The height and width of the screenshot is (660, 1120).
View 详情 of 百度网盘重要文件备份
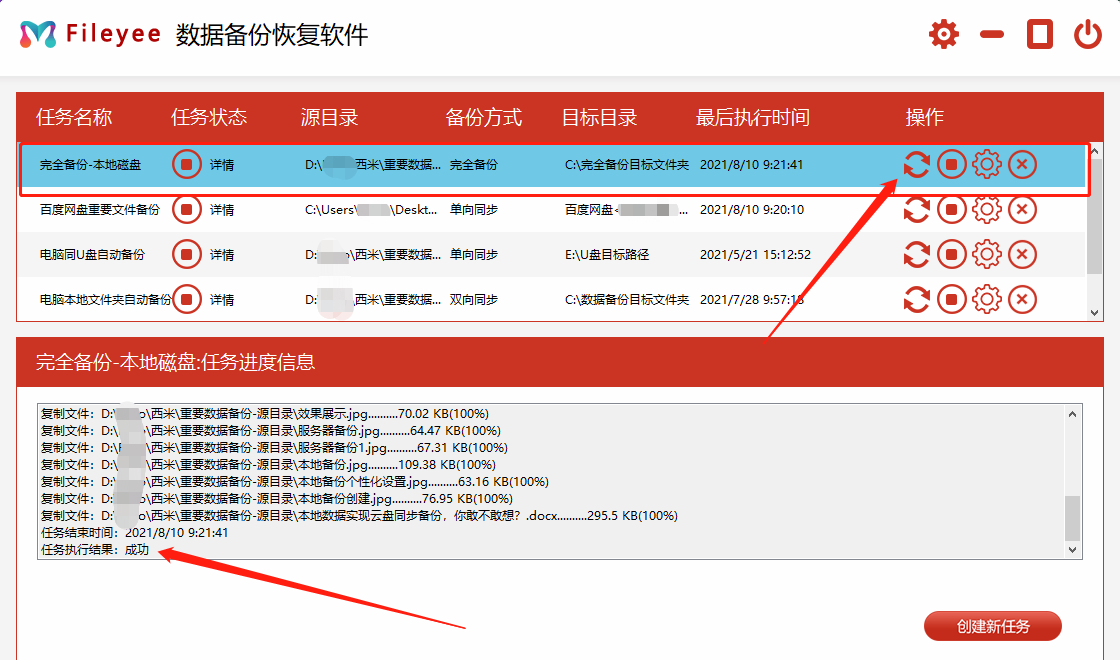[222, 210]
